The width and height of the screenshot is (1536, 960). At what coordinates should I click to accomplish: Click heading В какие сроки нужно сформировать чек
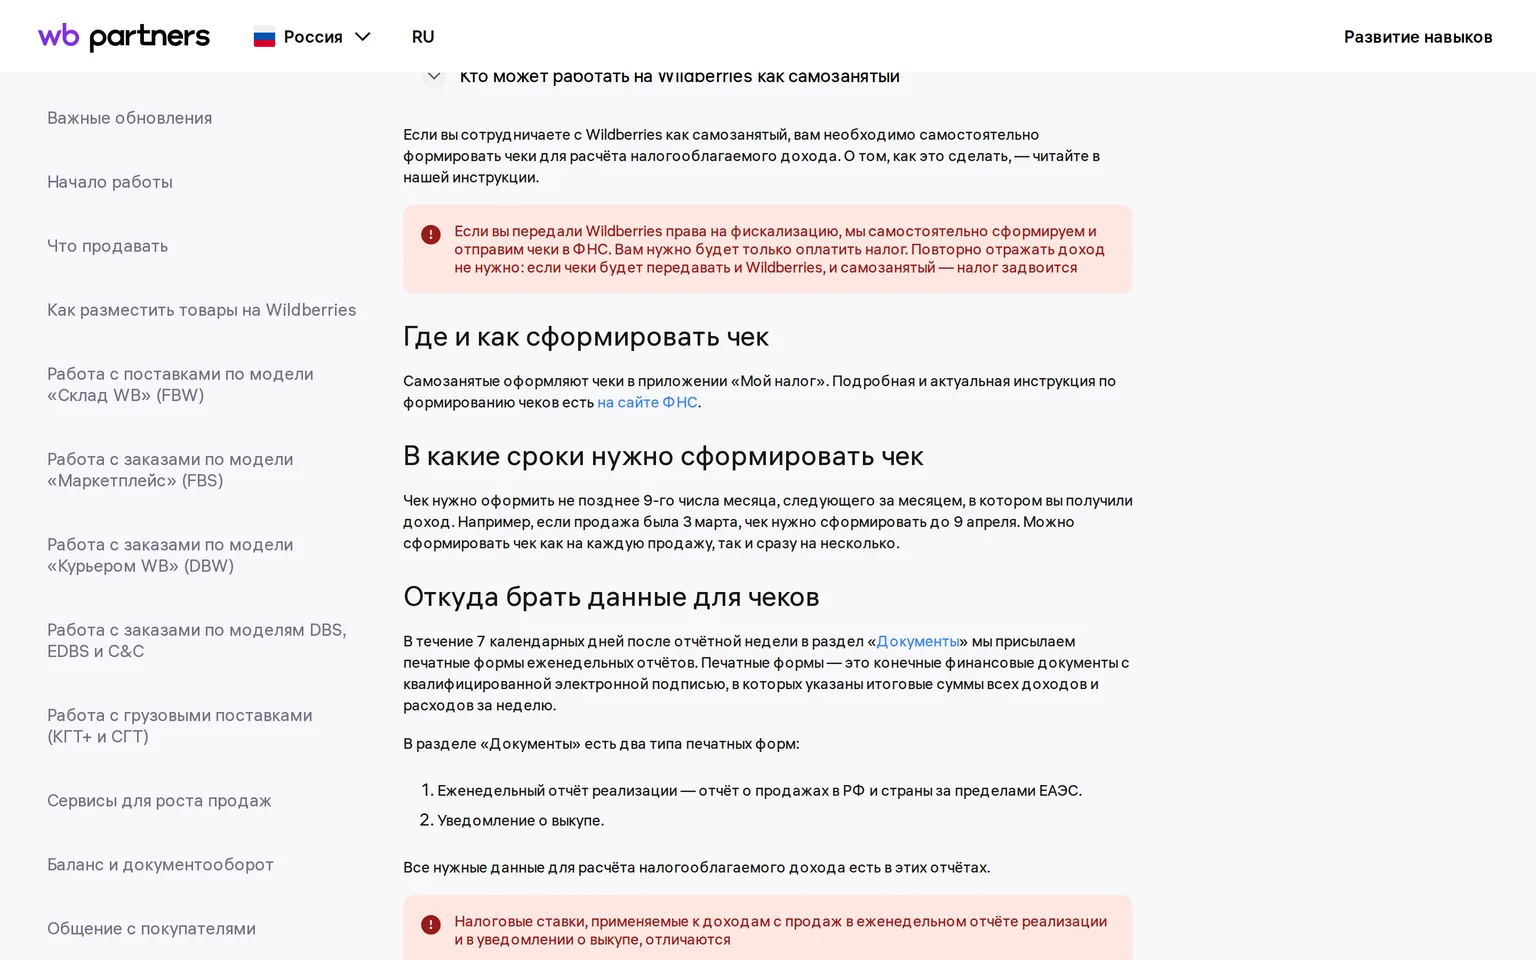tap(663, 456)
